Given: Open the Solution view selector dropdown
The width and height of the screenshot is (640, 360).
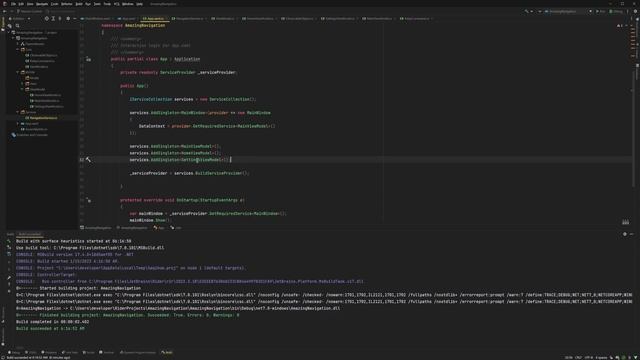Looking at the screenshot, I should click(x=19, y=18).
